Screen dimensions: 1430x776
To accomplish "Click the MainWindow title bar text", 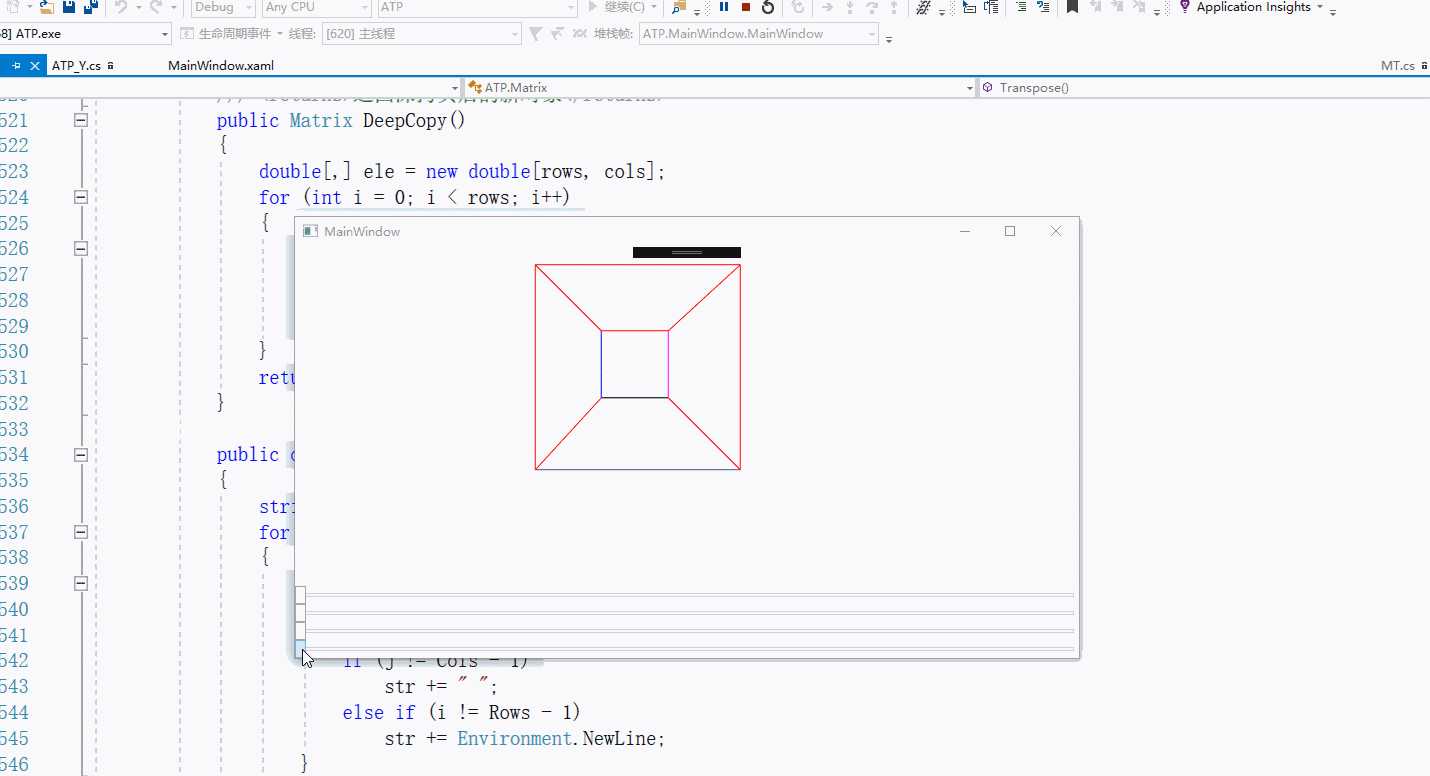I will (x=362, y=231).
